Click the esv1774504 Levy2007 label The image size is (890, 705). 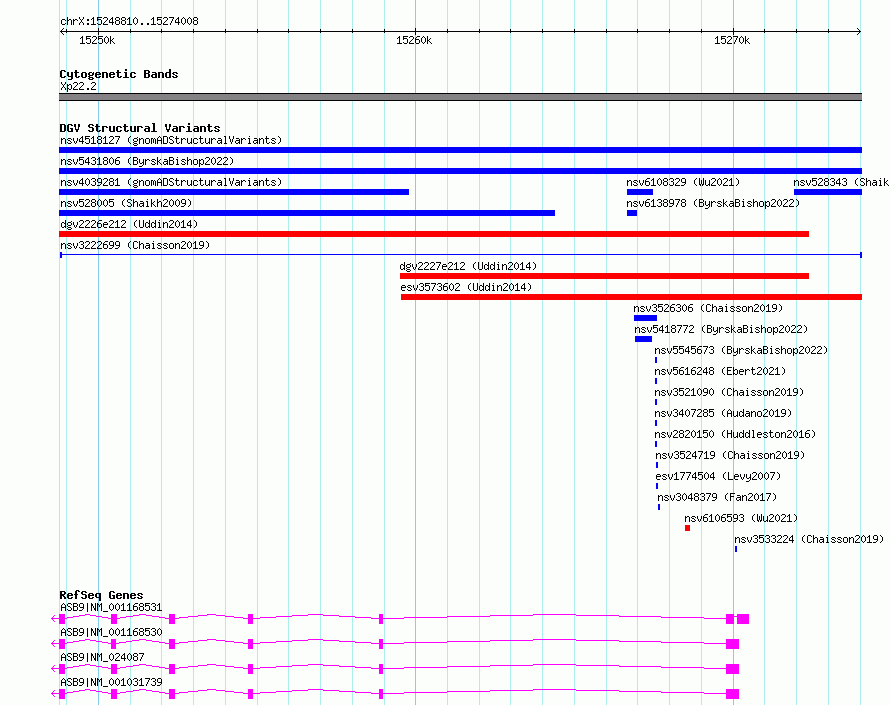point(718,476)
